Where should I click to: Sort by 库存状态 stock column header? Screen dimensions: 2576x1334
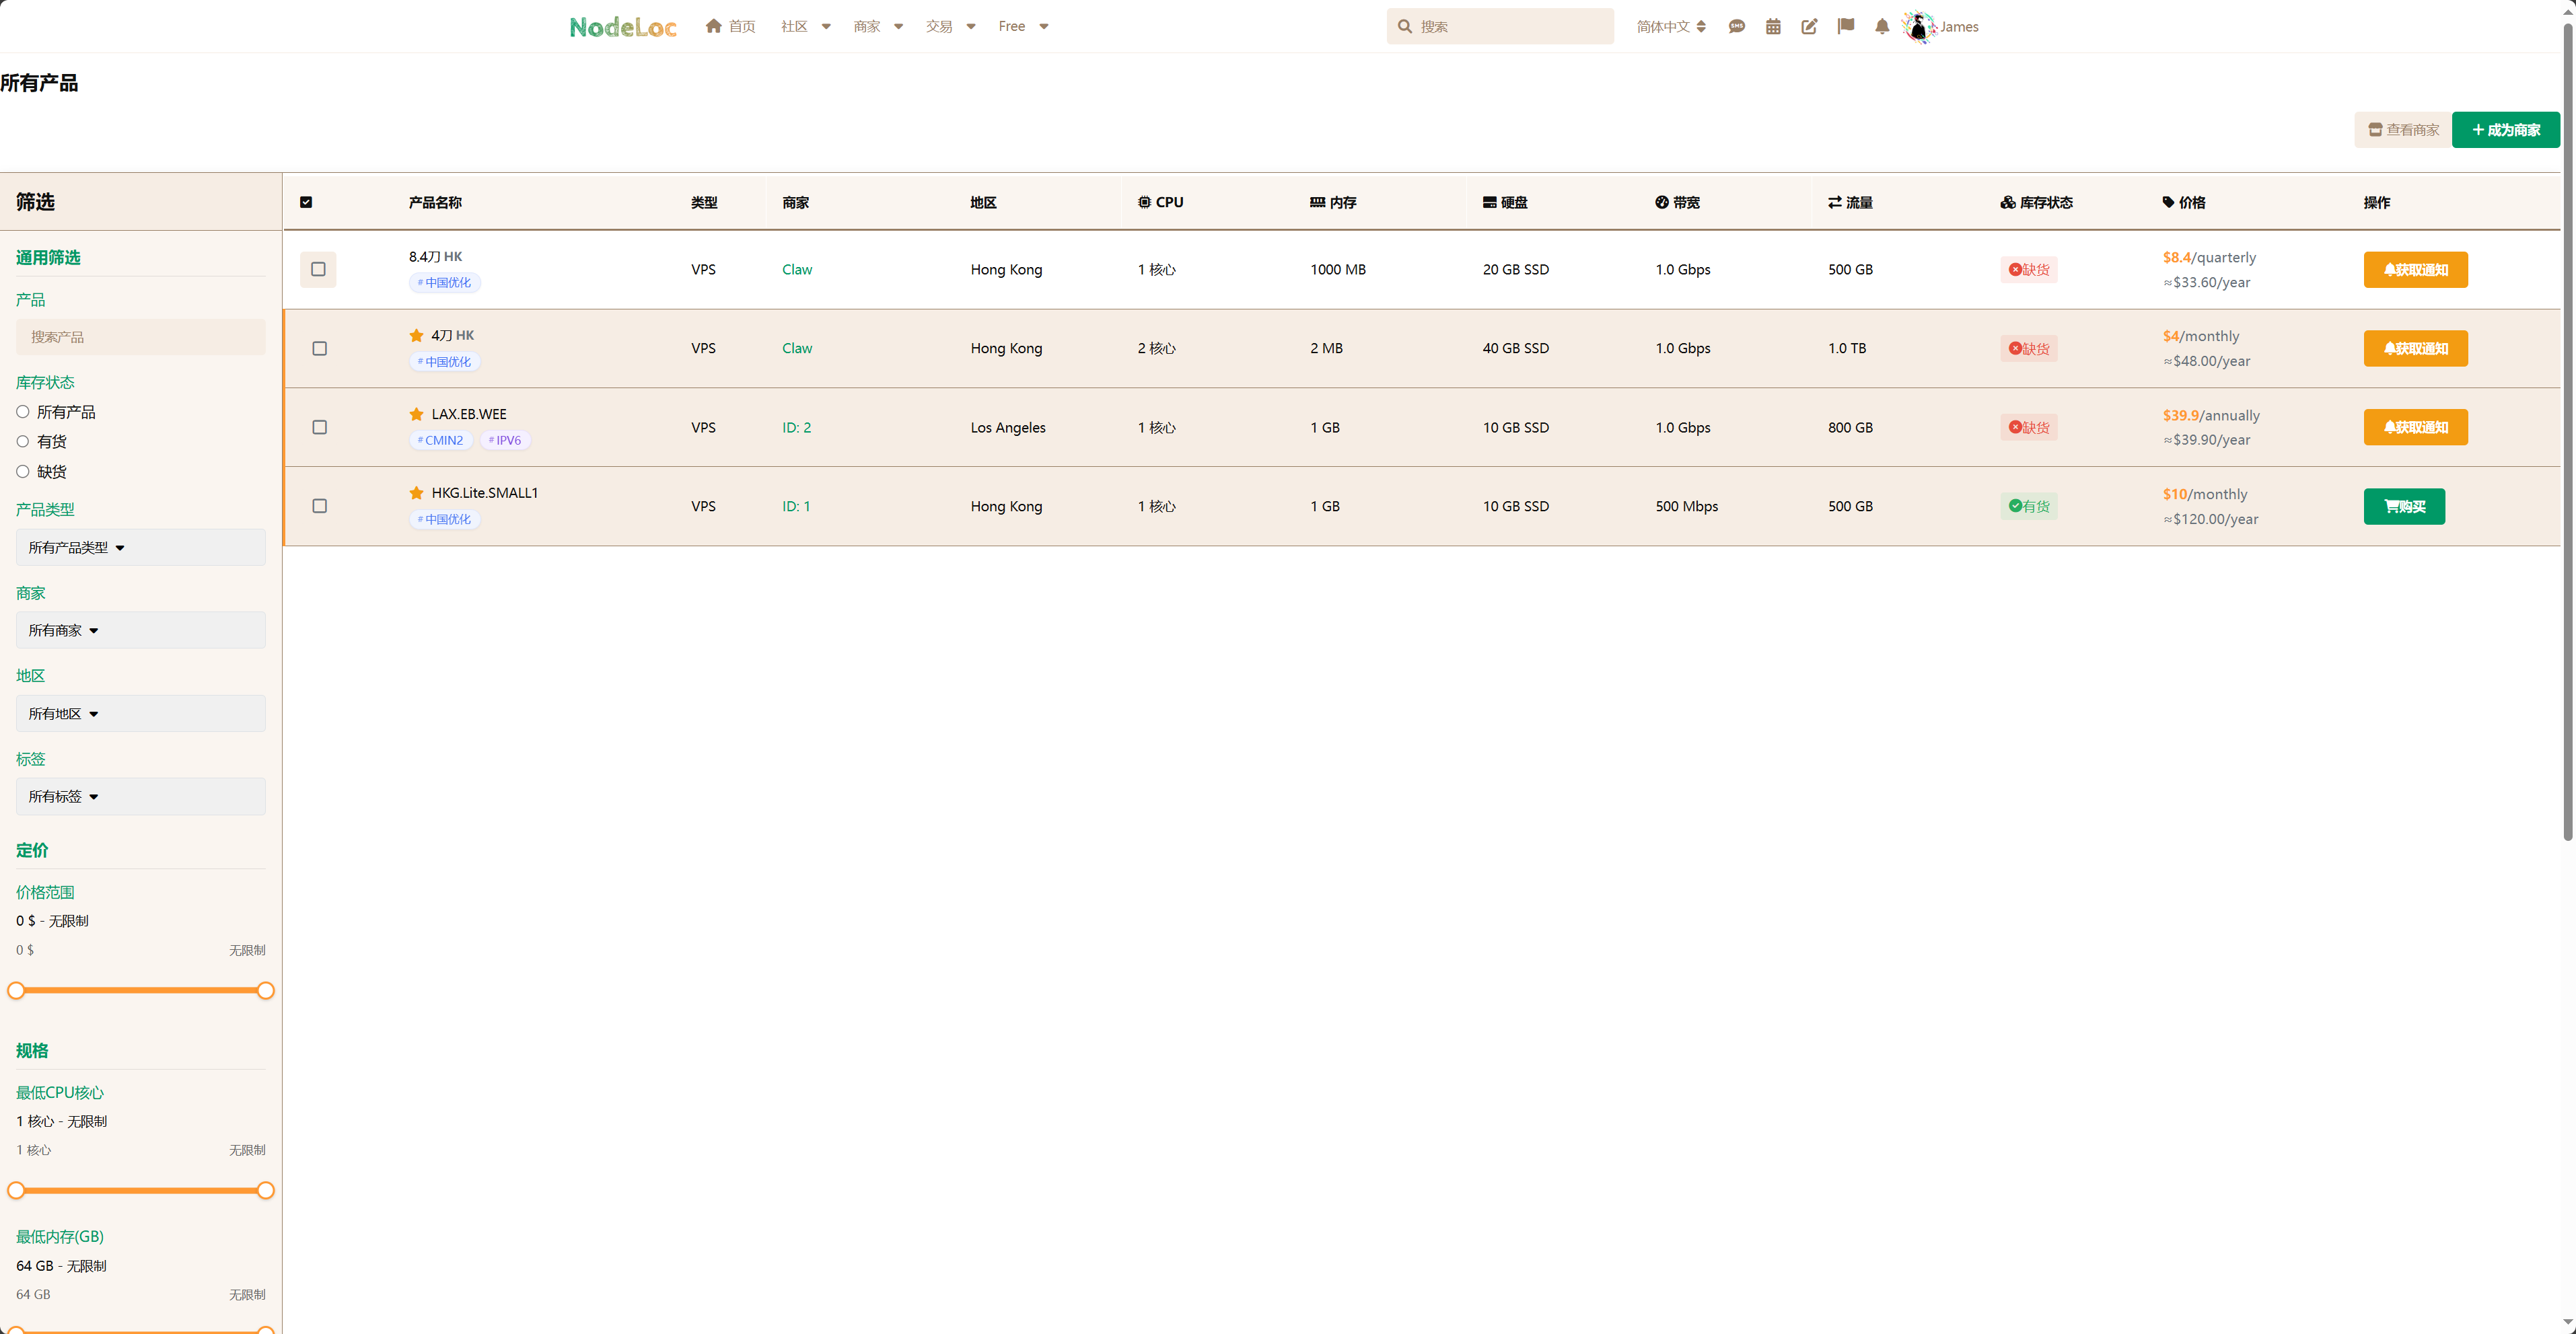[x=2036, y=202]
